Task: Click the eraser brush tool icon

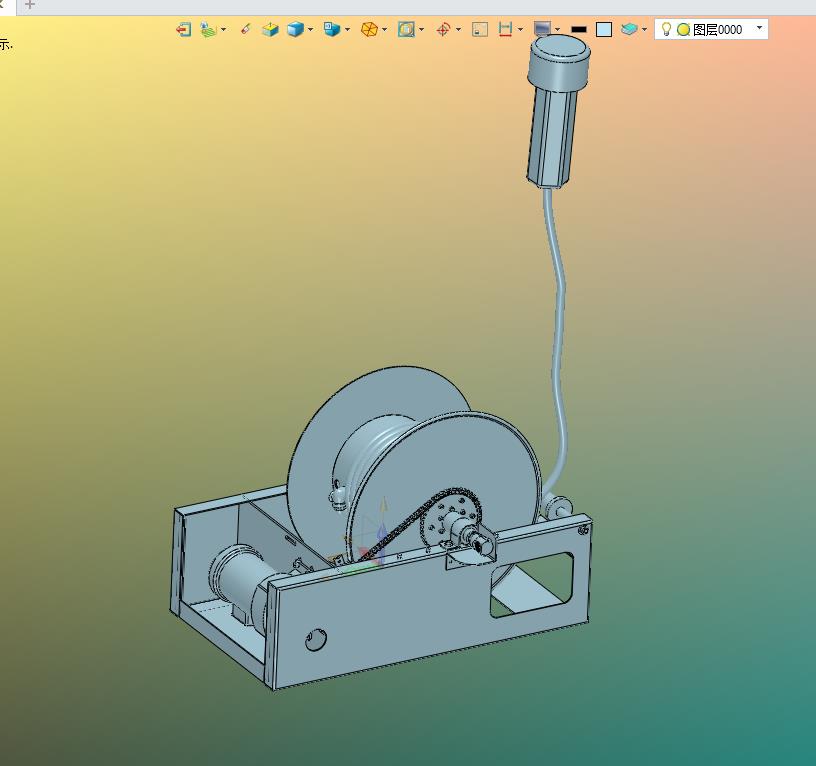Action: point(245,29)
